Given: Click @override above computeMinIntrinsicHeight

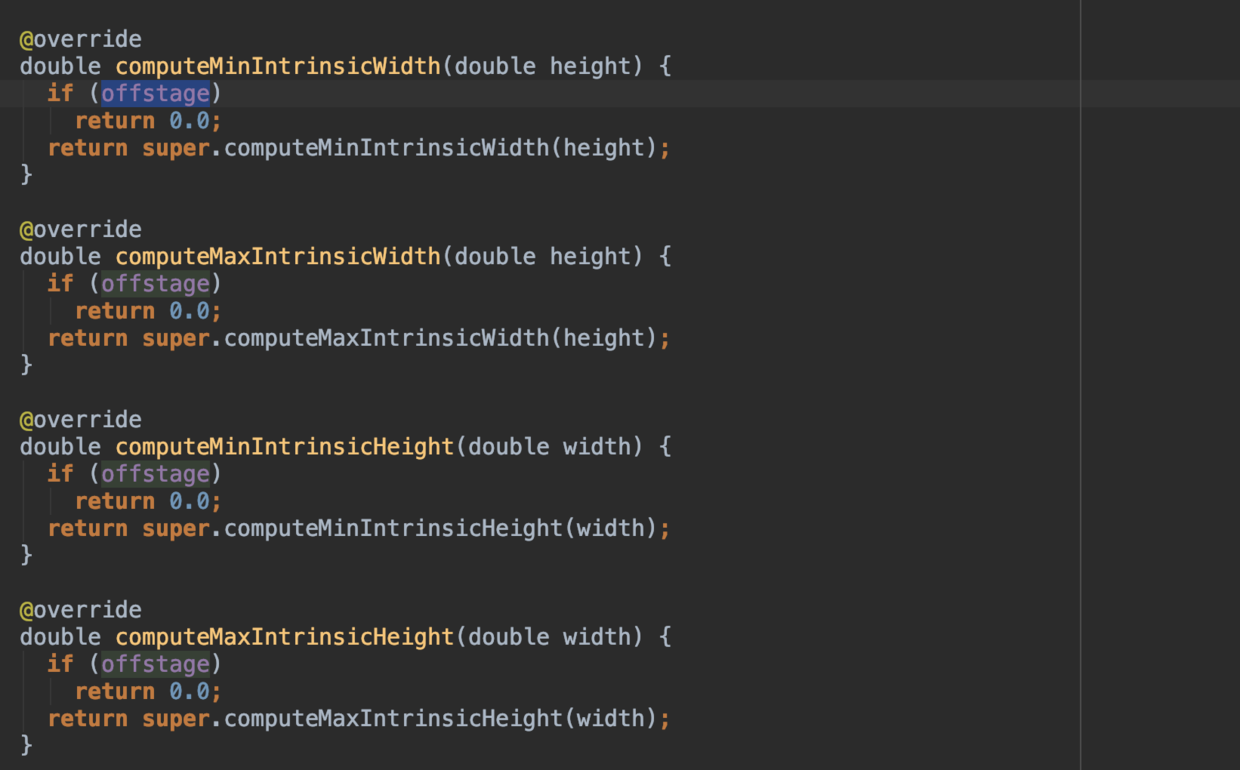Looking at the screenshot, I should (80, 419).
